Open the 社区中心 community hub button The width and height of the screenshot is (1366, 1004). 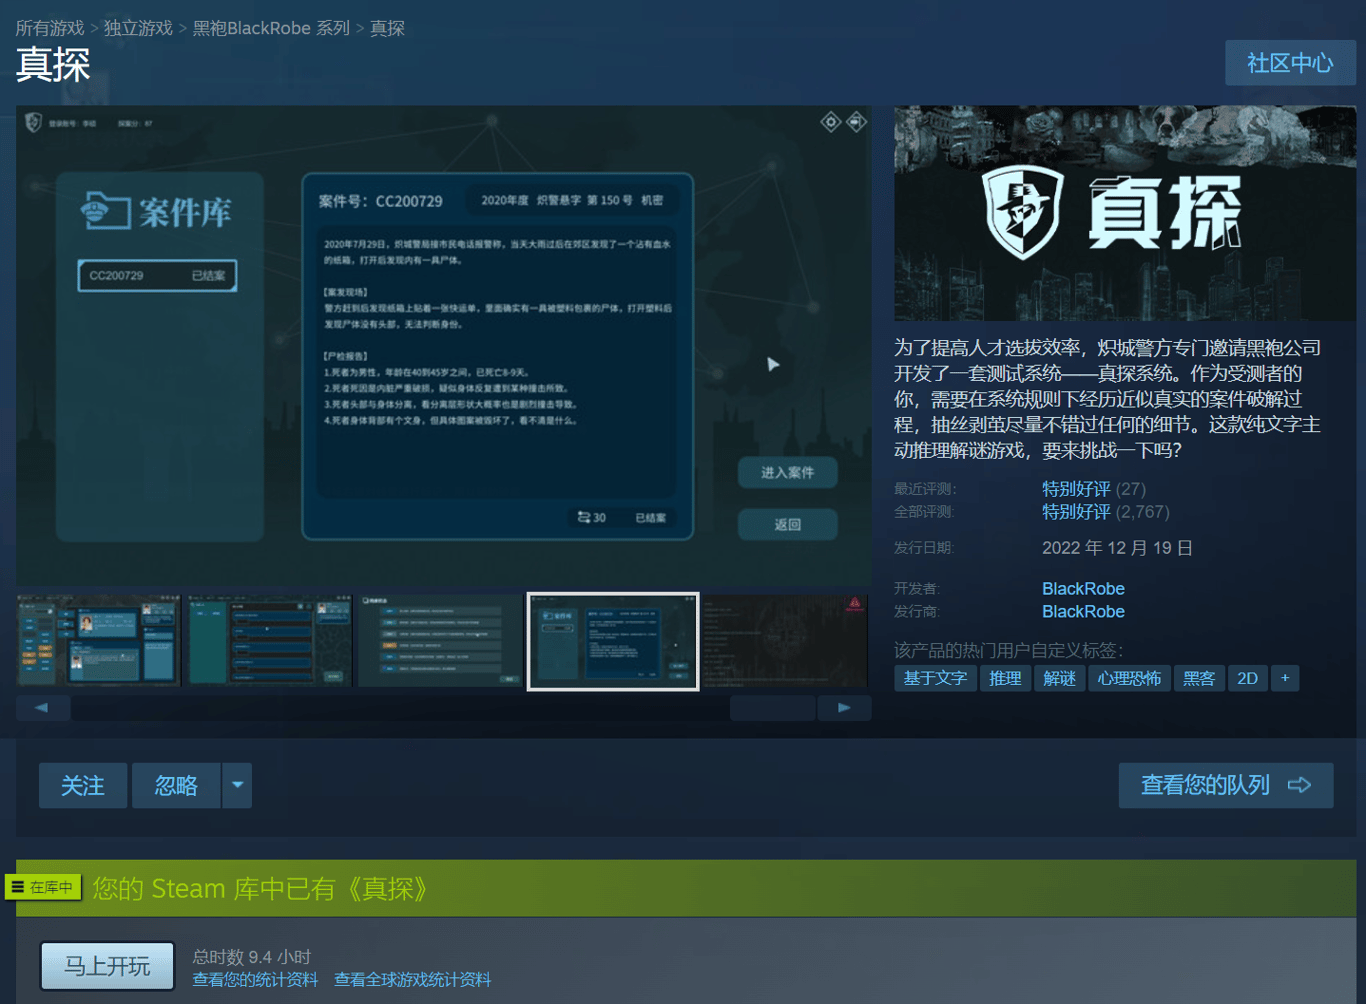1290,63
